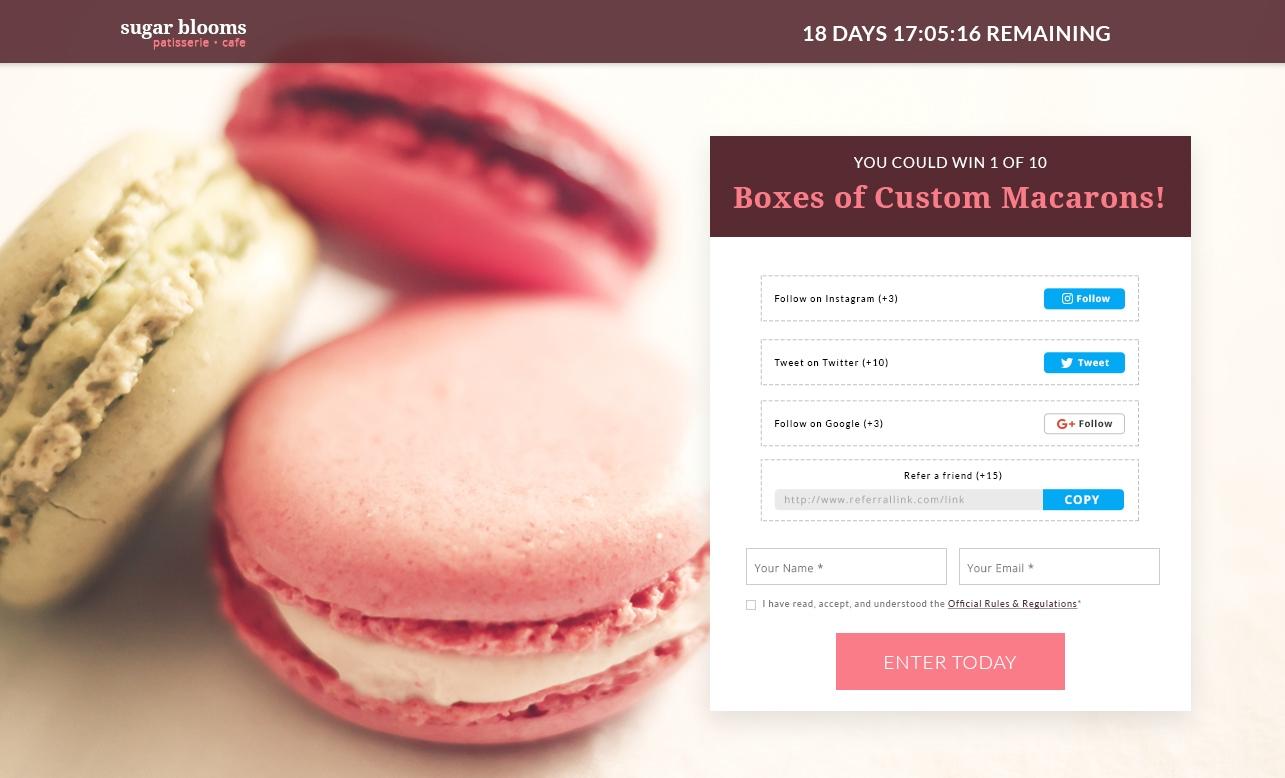Click the Twitter Tweet button
Image resolution: width=1285 pixels, height=778 pixels.
[1084, 362]
